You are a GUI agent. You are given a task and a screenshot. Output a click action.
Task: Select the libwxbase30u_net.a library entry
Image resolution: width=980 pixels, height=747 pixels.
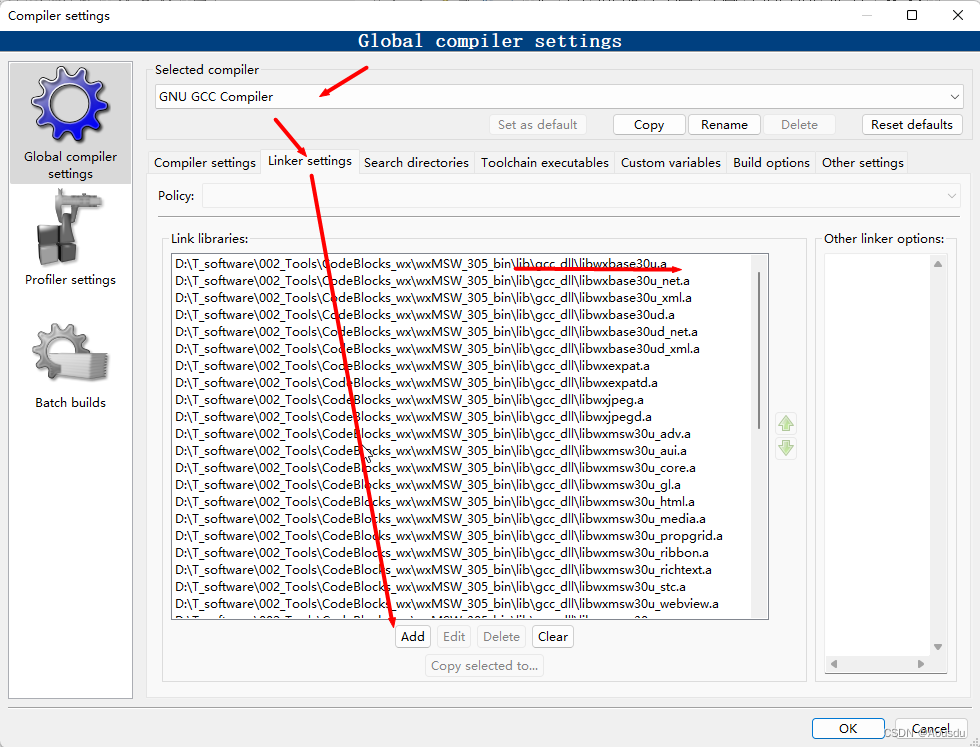[x=400, y=281]
